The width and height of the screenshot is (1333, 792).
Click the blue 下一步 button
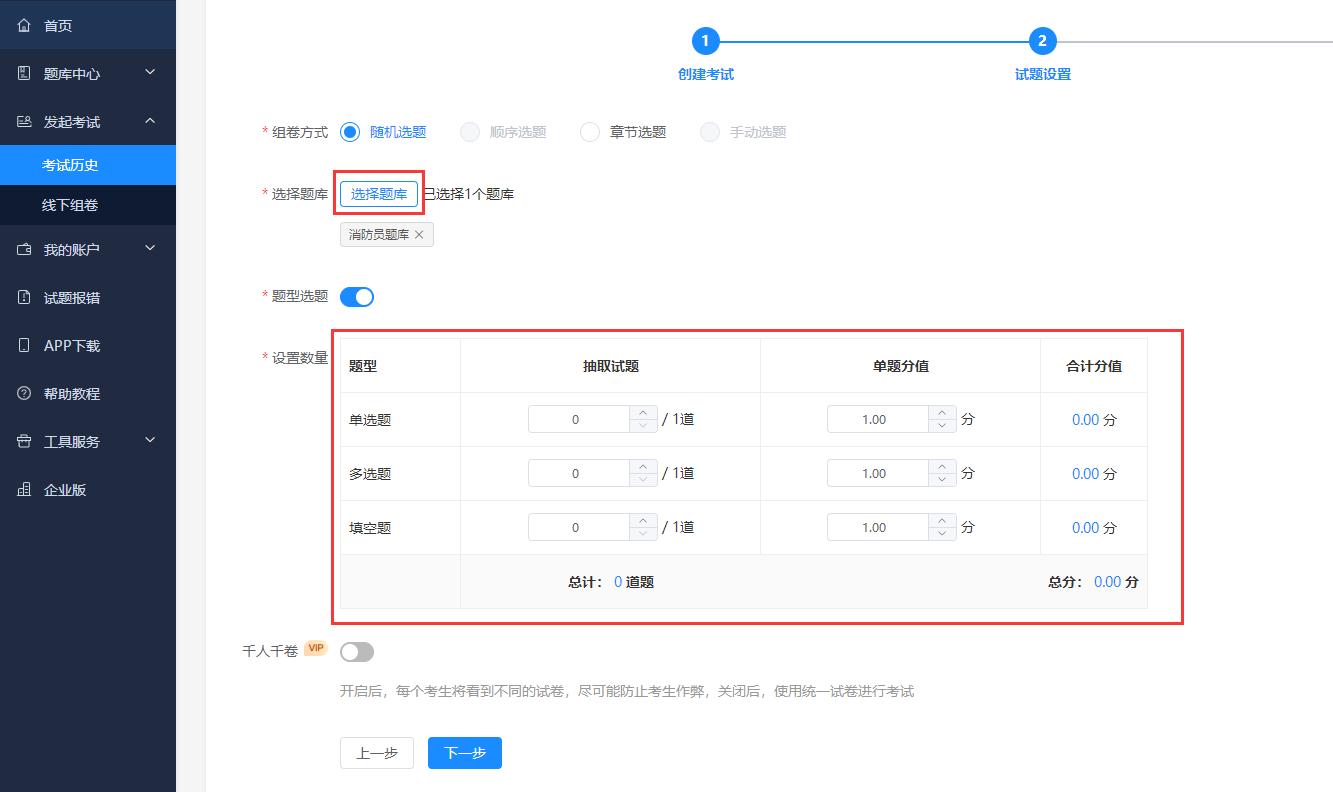click(x=465, y=753)
